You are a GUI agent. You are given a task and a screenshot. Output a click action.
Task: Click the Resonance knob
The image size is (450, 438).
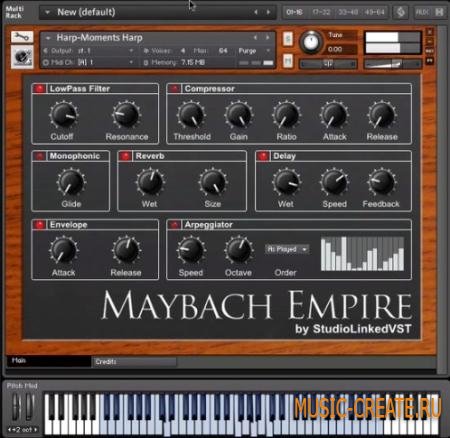tap(126, 115)
